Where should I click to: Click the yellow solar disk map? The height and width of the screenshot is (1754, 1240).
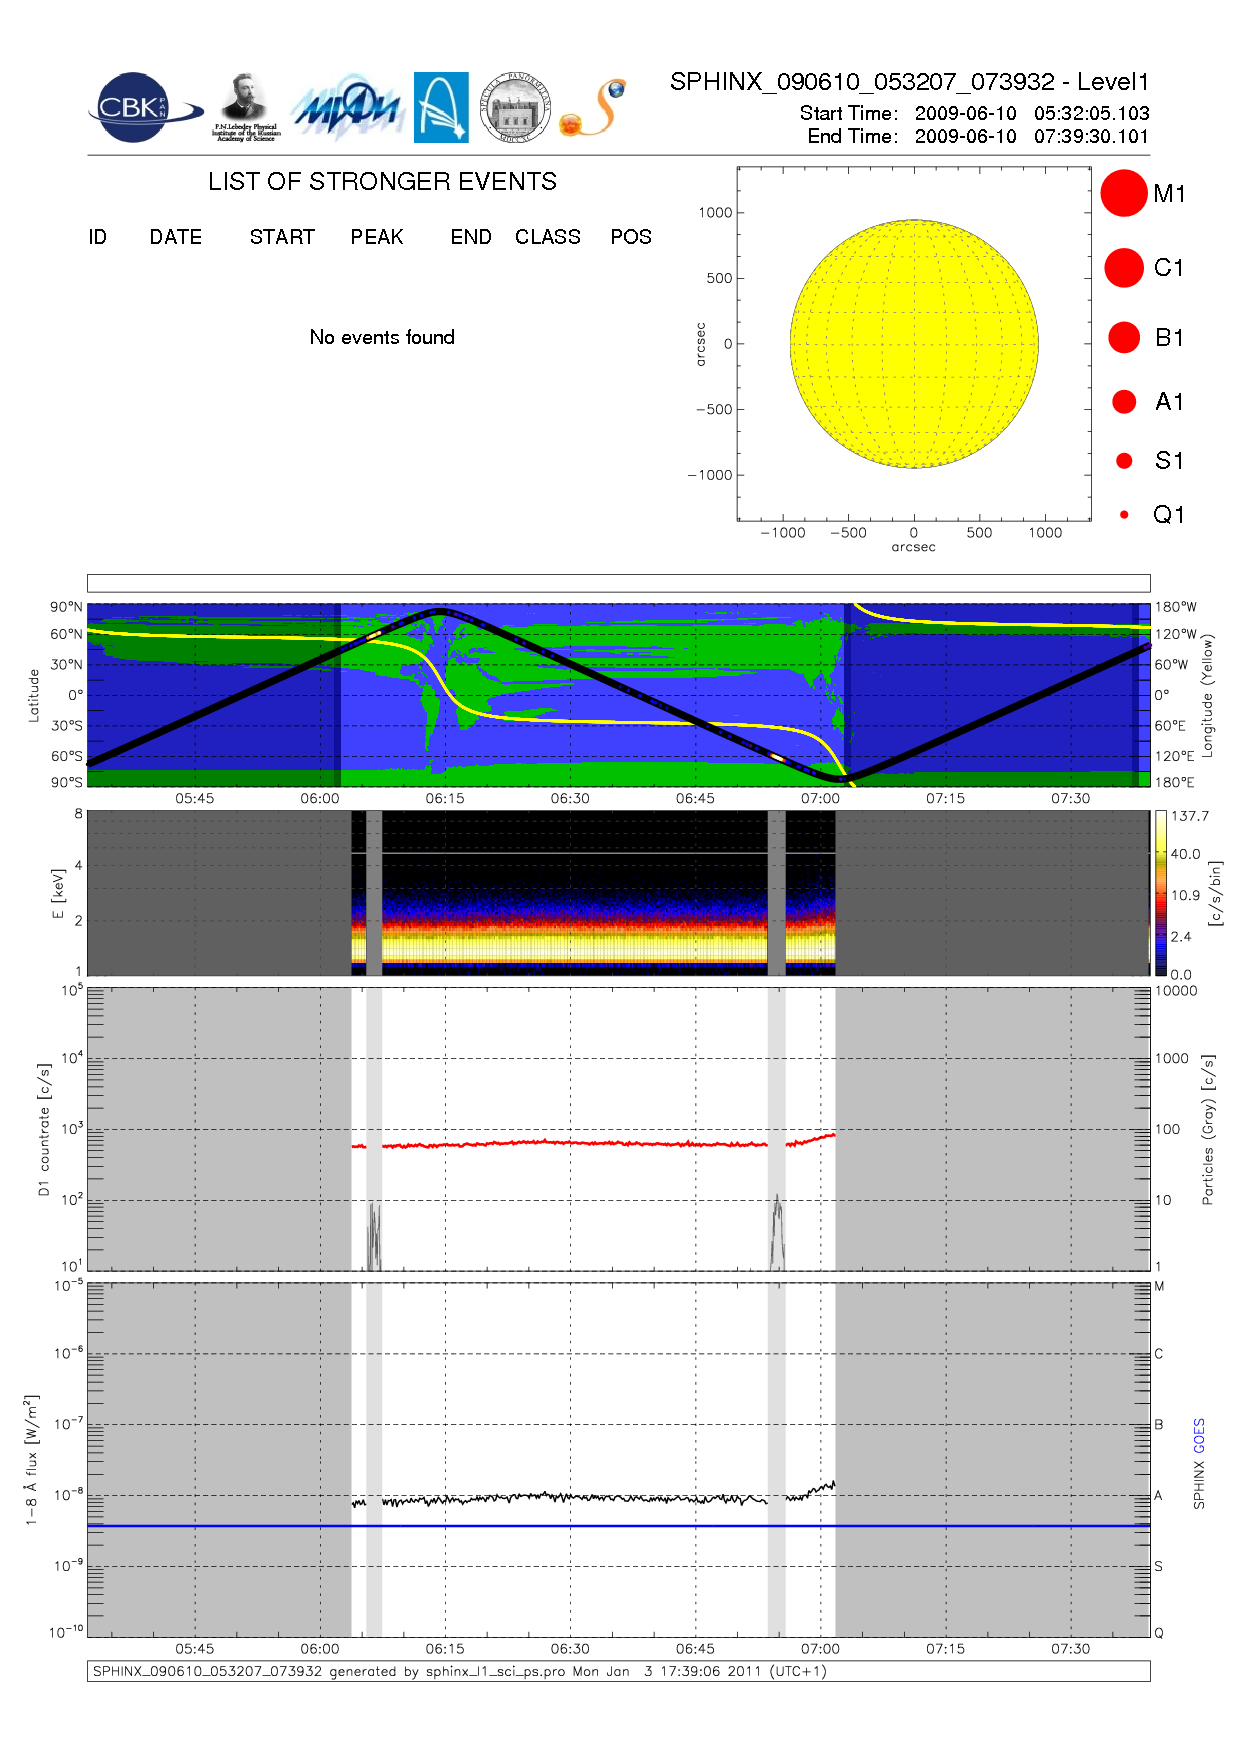[x=914, y=343]
